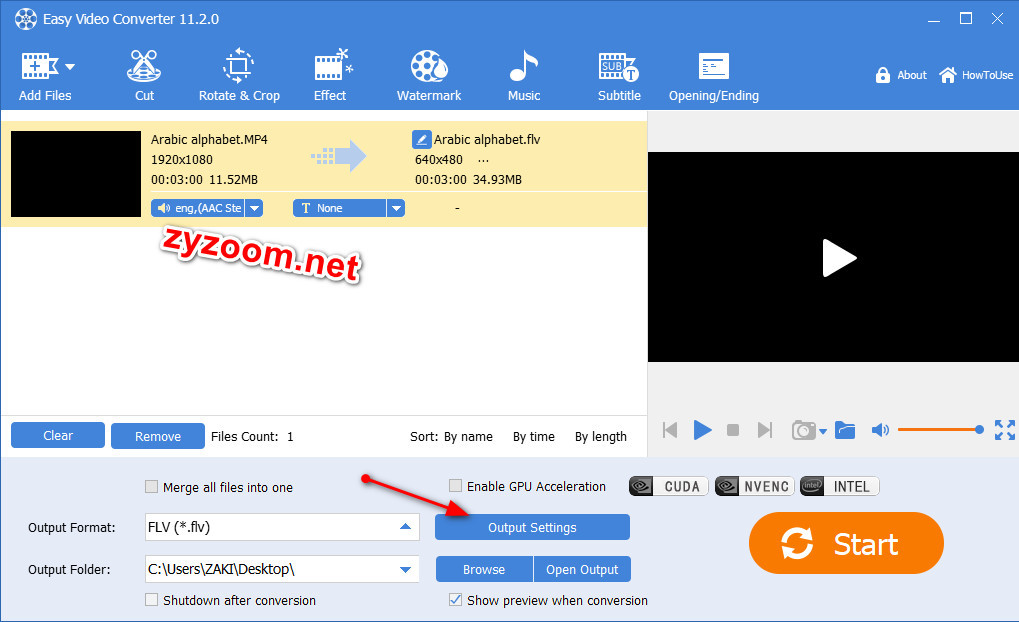Click the Clear button
The width and height of the screenshot is (1019, 622).
[58, 435]
